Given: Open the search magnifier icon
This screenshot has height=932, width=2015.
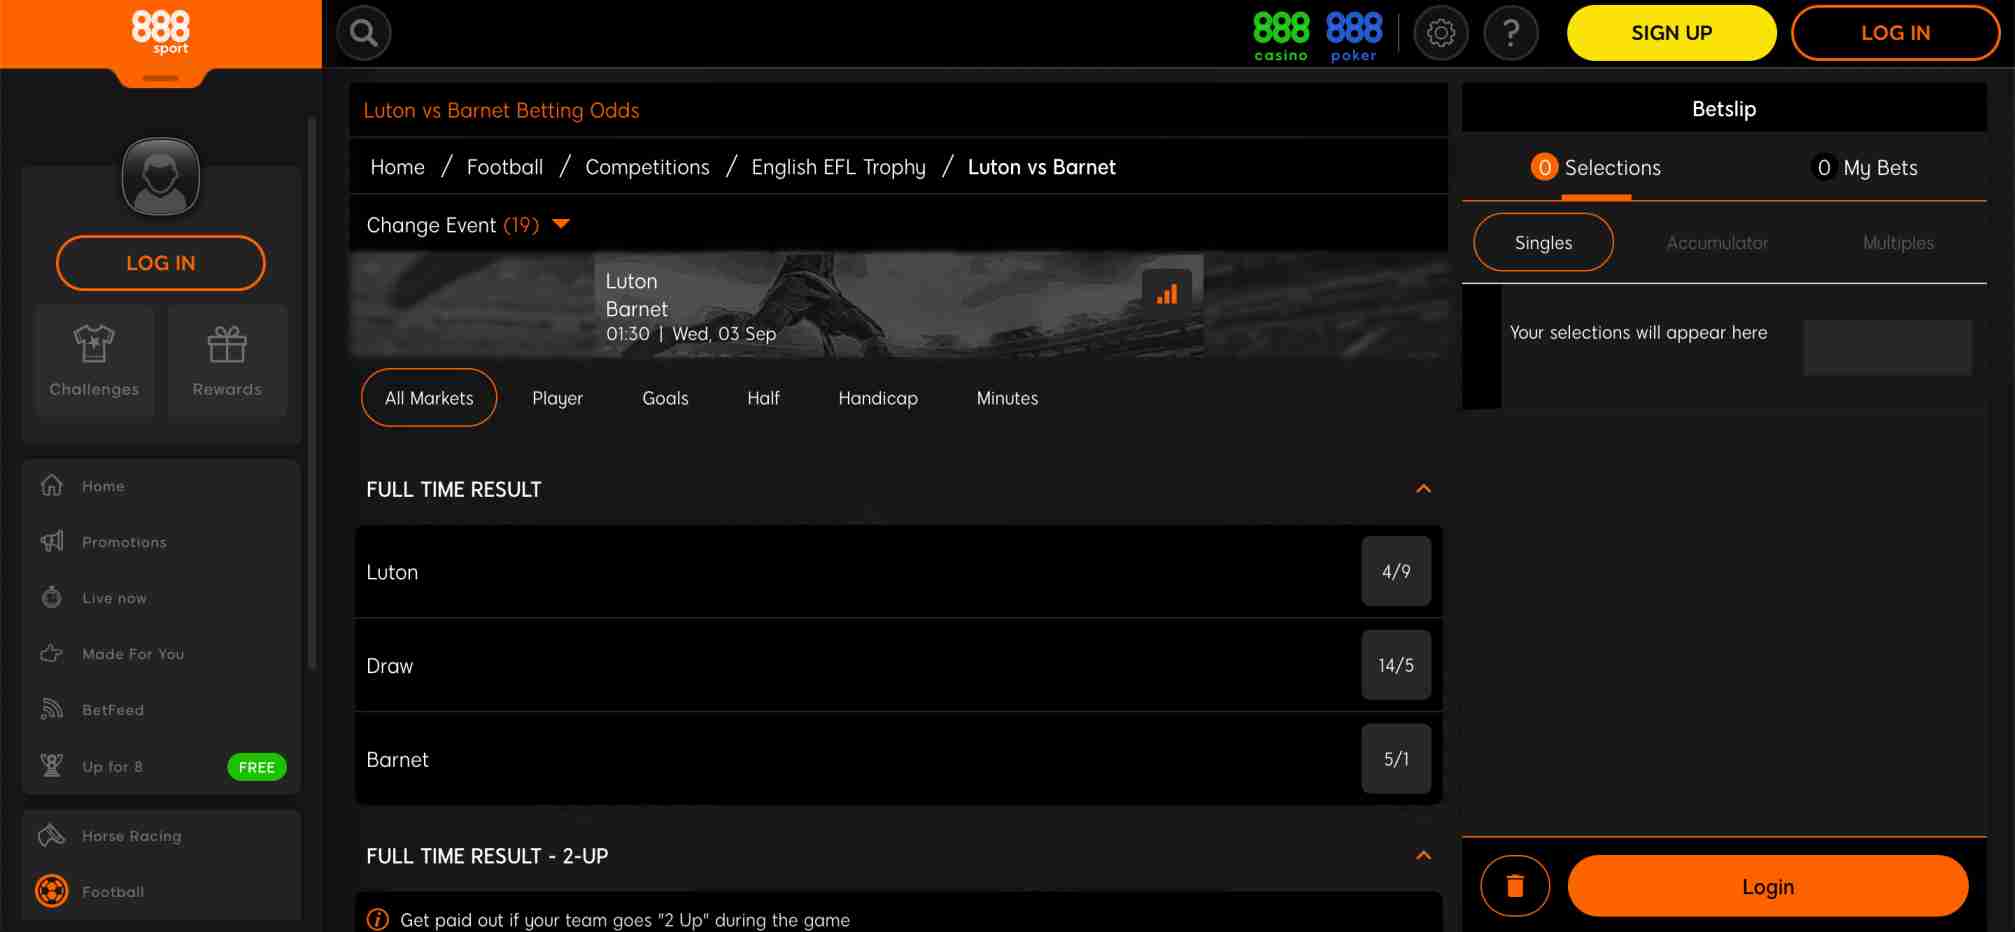Looking at the screenshot, I should [364, 33].
